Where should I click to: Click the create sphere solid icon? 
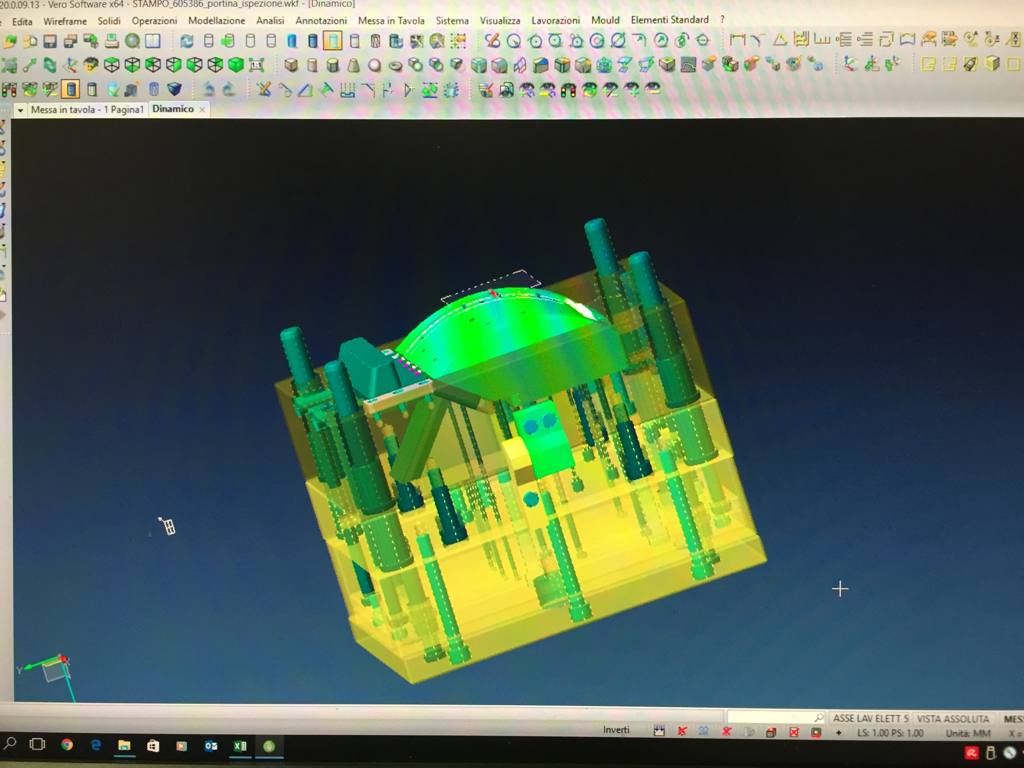pyautogui.click(x=374, y=65)
